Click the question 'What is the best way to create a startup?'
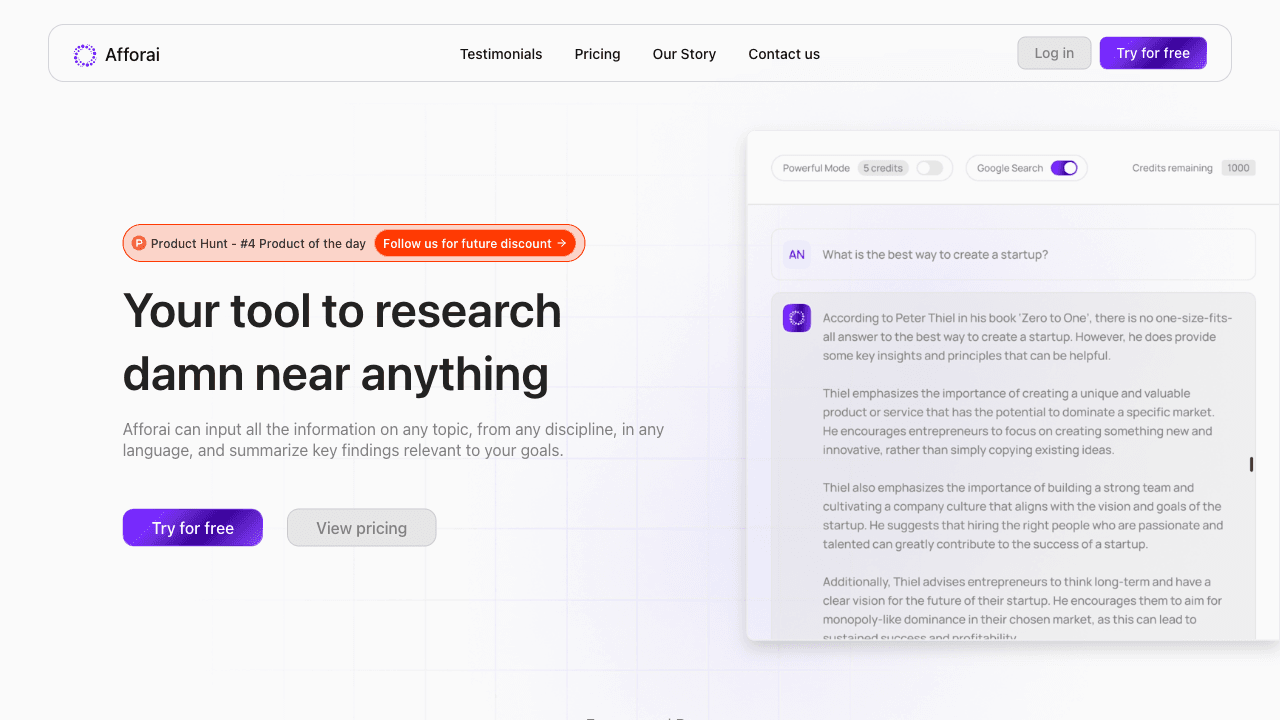The image size is (1280, 720). tap(935, 255)
